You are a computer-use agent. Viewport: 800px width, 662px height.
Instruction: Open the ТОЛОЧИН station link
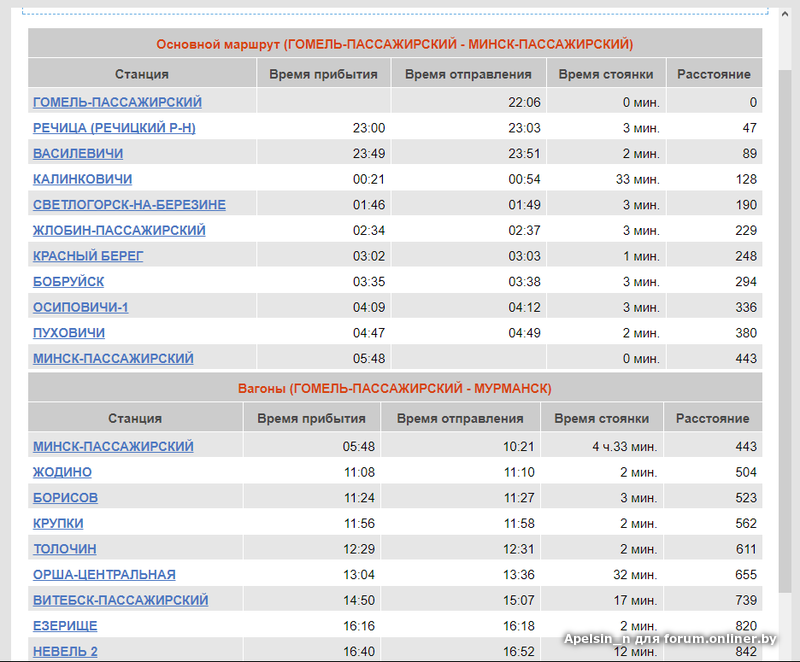(x=65, y=549)
